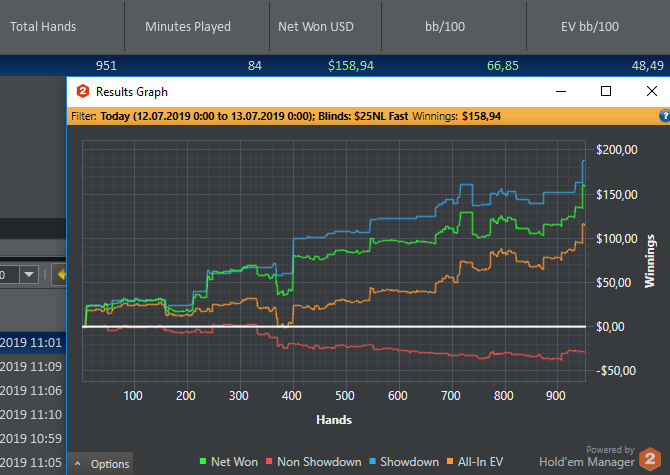Click the yellow diamond toolbar icon
Screen dimensions: 670x475
59,275
